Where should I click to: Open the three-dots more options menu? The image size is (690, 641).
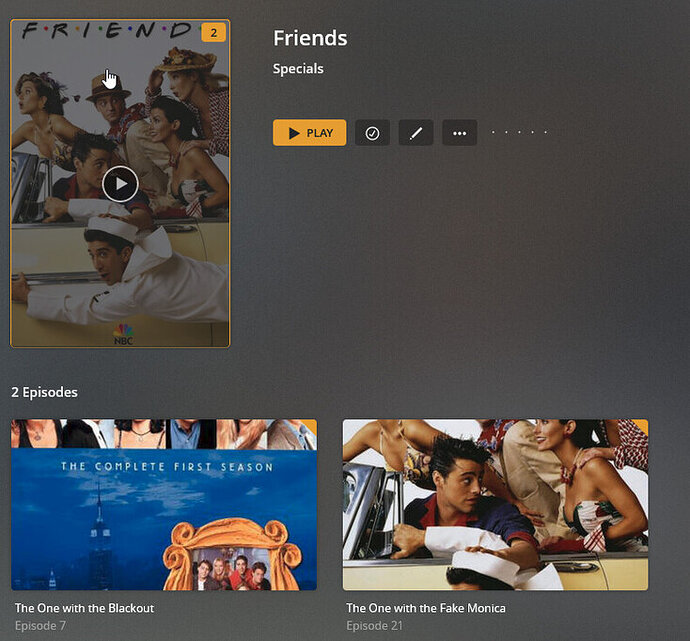click(x=459, y=132)
